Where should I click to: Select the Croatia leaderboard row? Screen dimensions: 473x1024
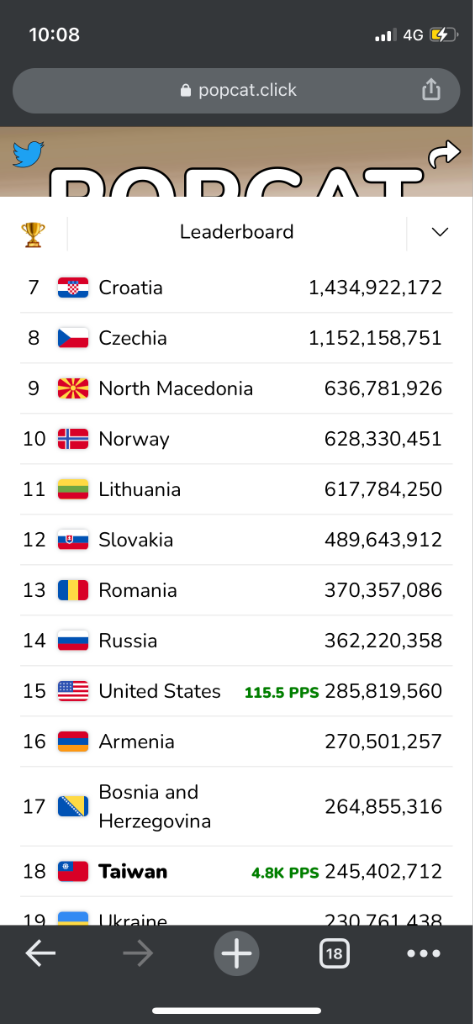click(236, 287)
